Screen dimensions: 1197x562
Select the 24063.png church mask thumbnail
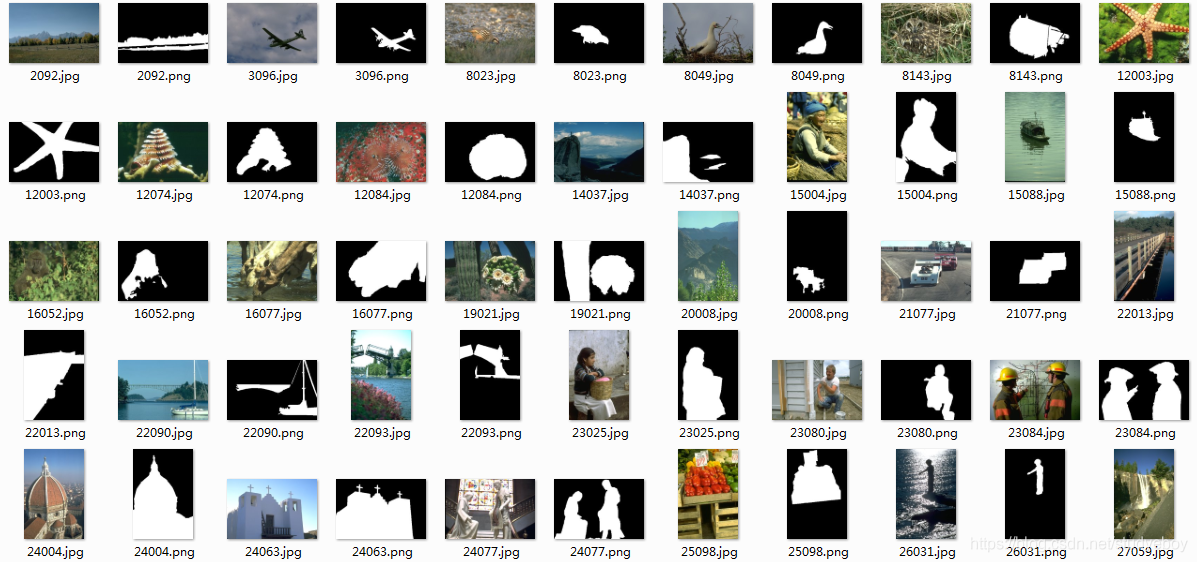click(381, 509)
